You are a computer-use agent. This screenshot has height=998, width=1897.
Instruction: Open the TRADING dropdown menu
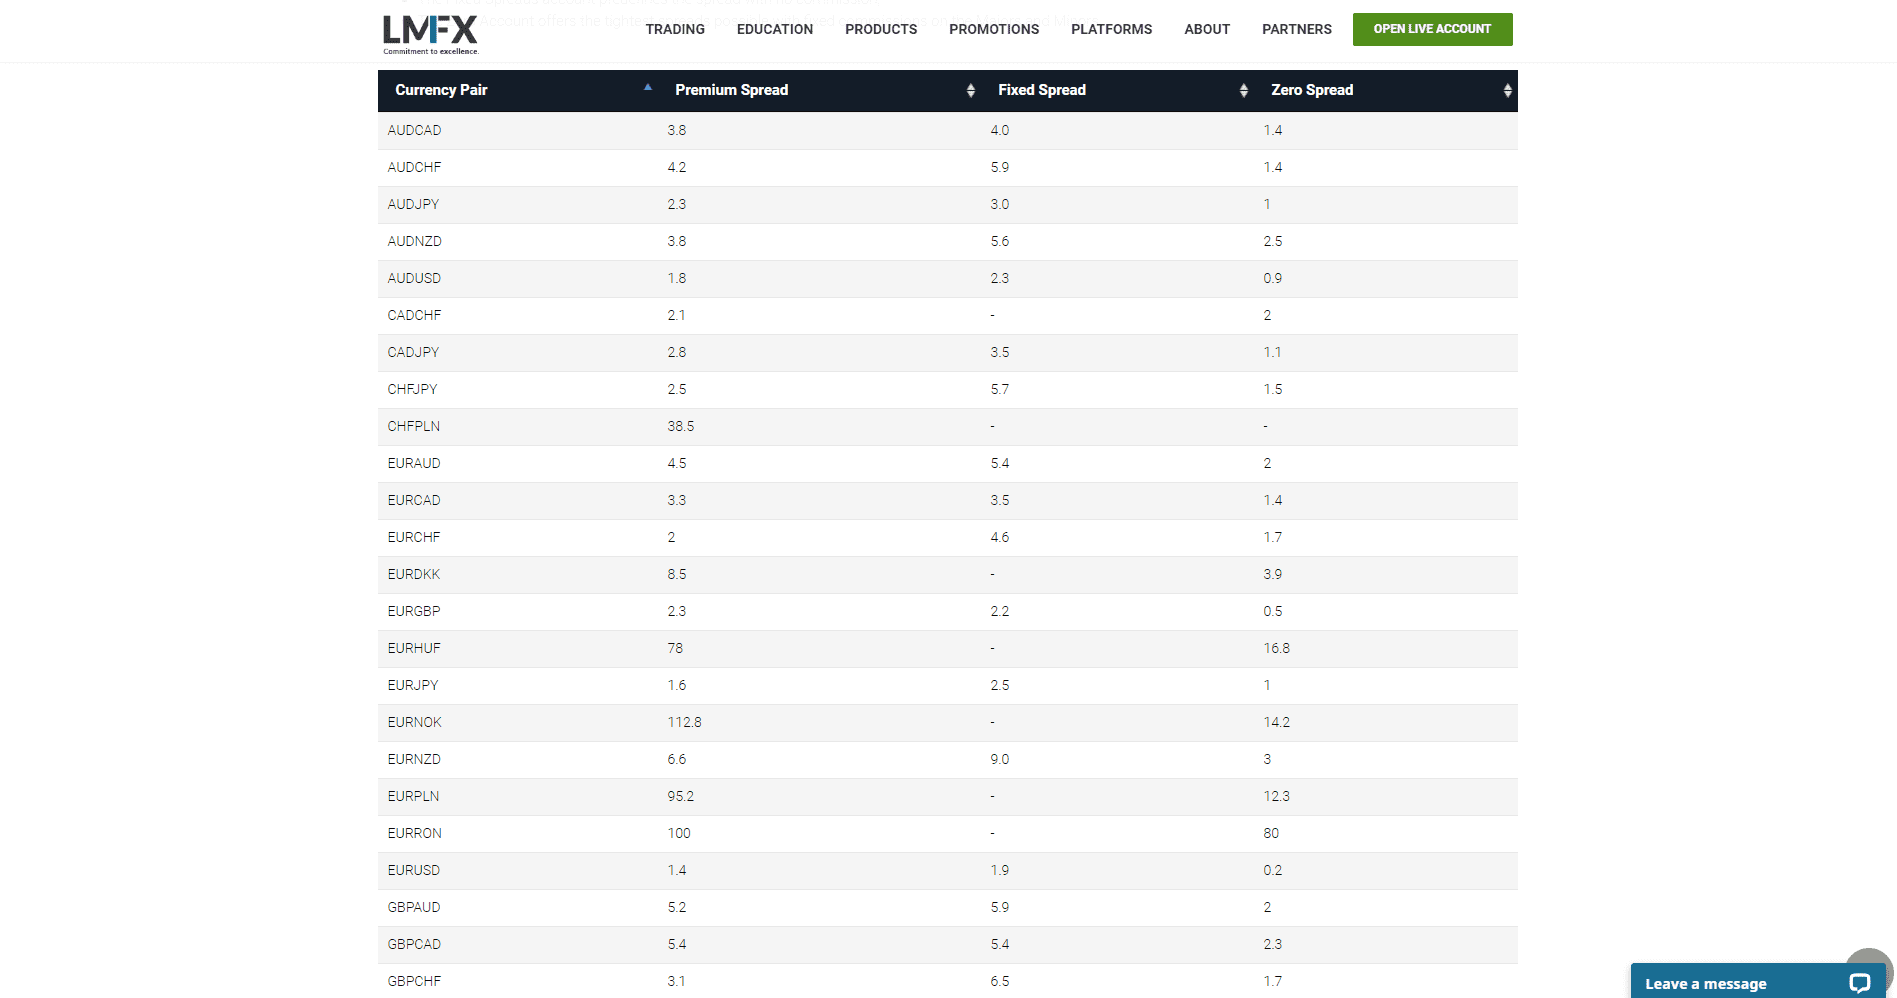[675, 29]
